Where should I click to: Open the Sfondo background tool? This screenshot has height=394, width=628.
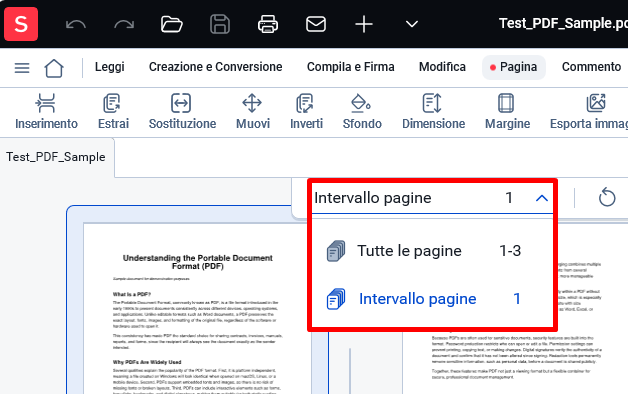click(362, 112)
